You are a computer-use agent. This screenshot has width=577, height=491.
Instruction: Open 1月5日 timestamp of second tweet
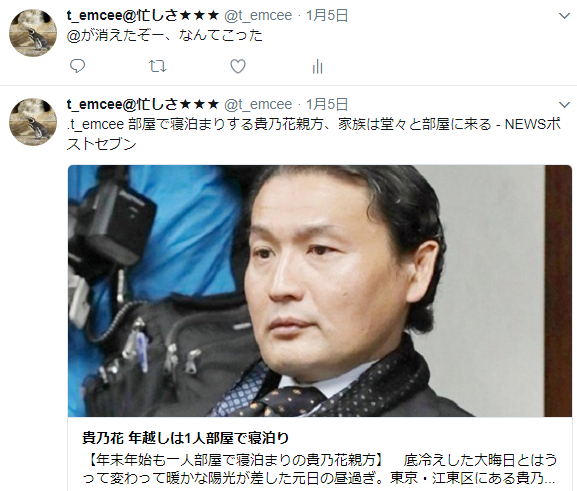point(327,105)
